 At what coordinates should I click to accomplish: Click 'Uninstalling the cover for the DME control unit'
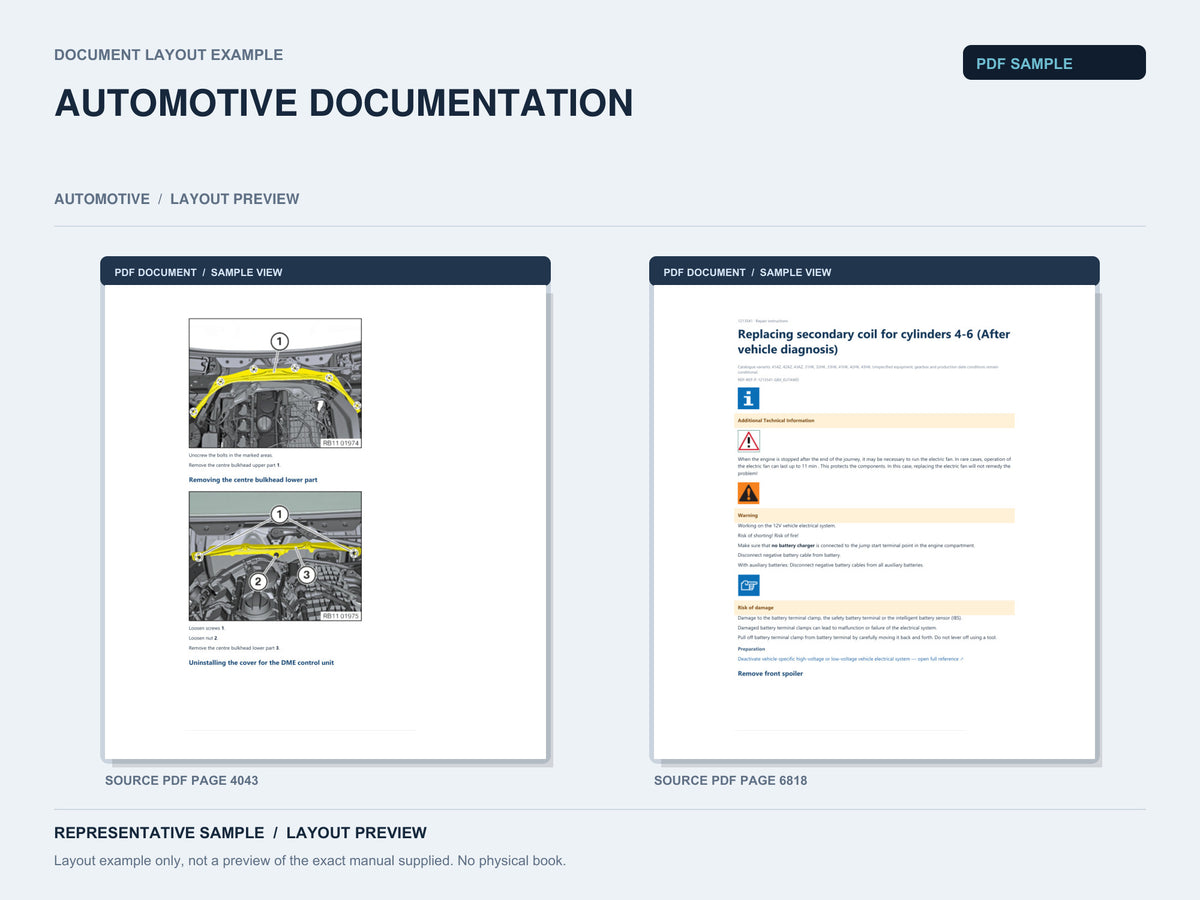point(261,663)
